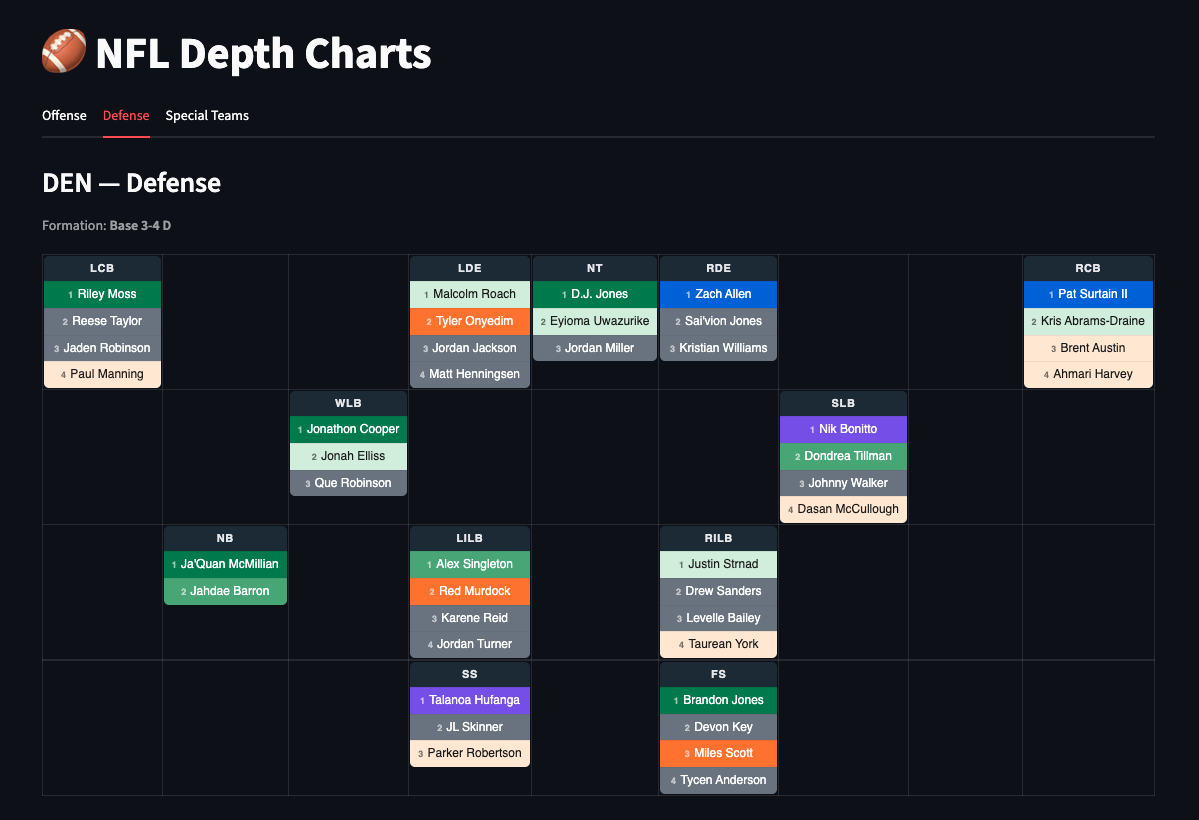Open the Special Teams tab
Screen dimensions: 1199x820
tap(207, 116)
